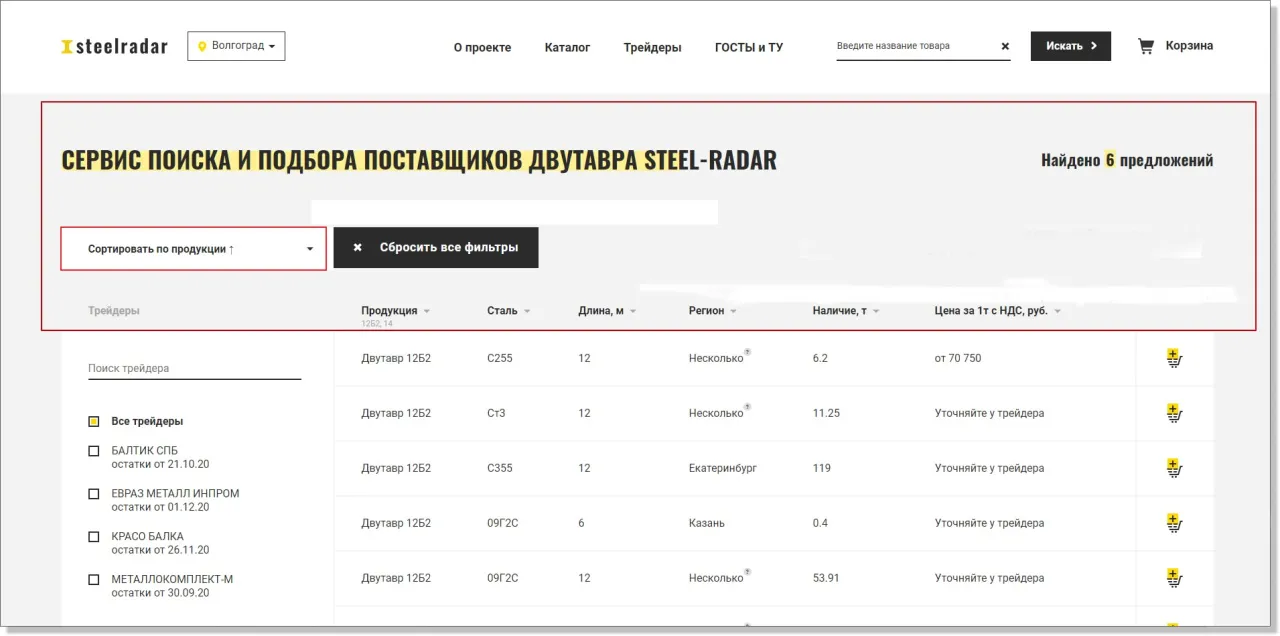
Task: Add the Екатеринбург Двутавр 12Б2 С355 to cart
Action: (1174, 467)
